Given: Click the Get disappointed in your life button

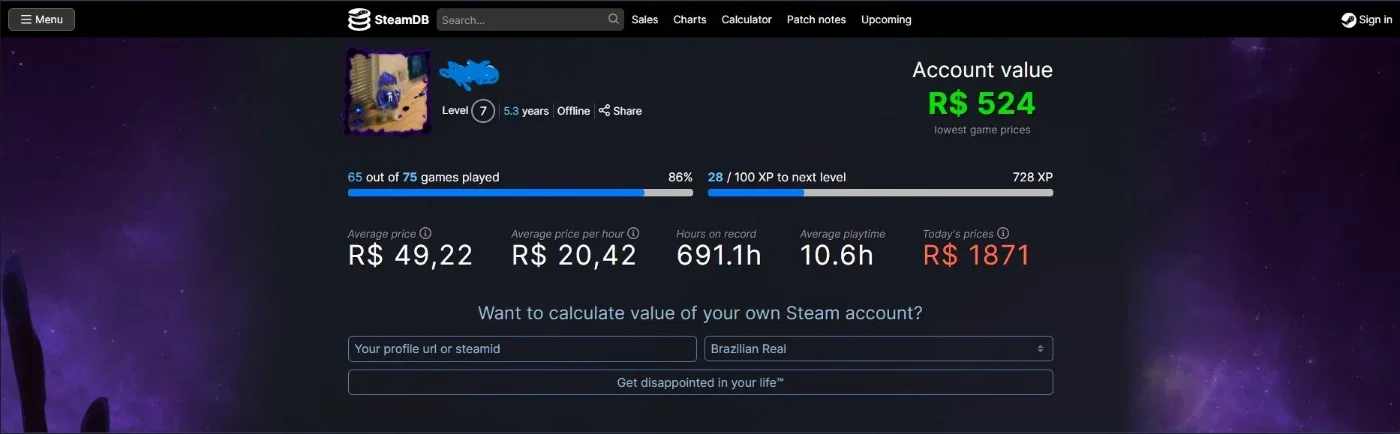Looking at the screenshot, I should click(x=700, y=383).
